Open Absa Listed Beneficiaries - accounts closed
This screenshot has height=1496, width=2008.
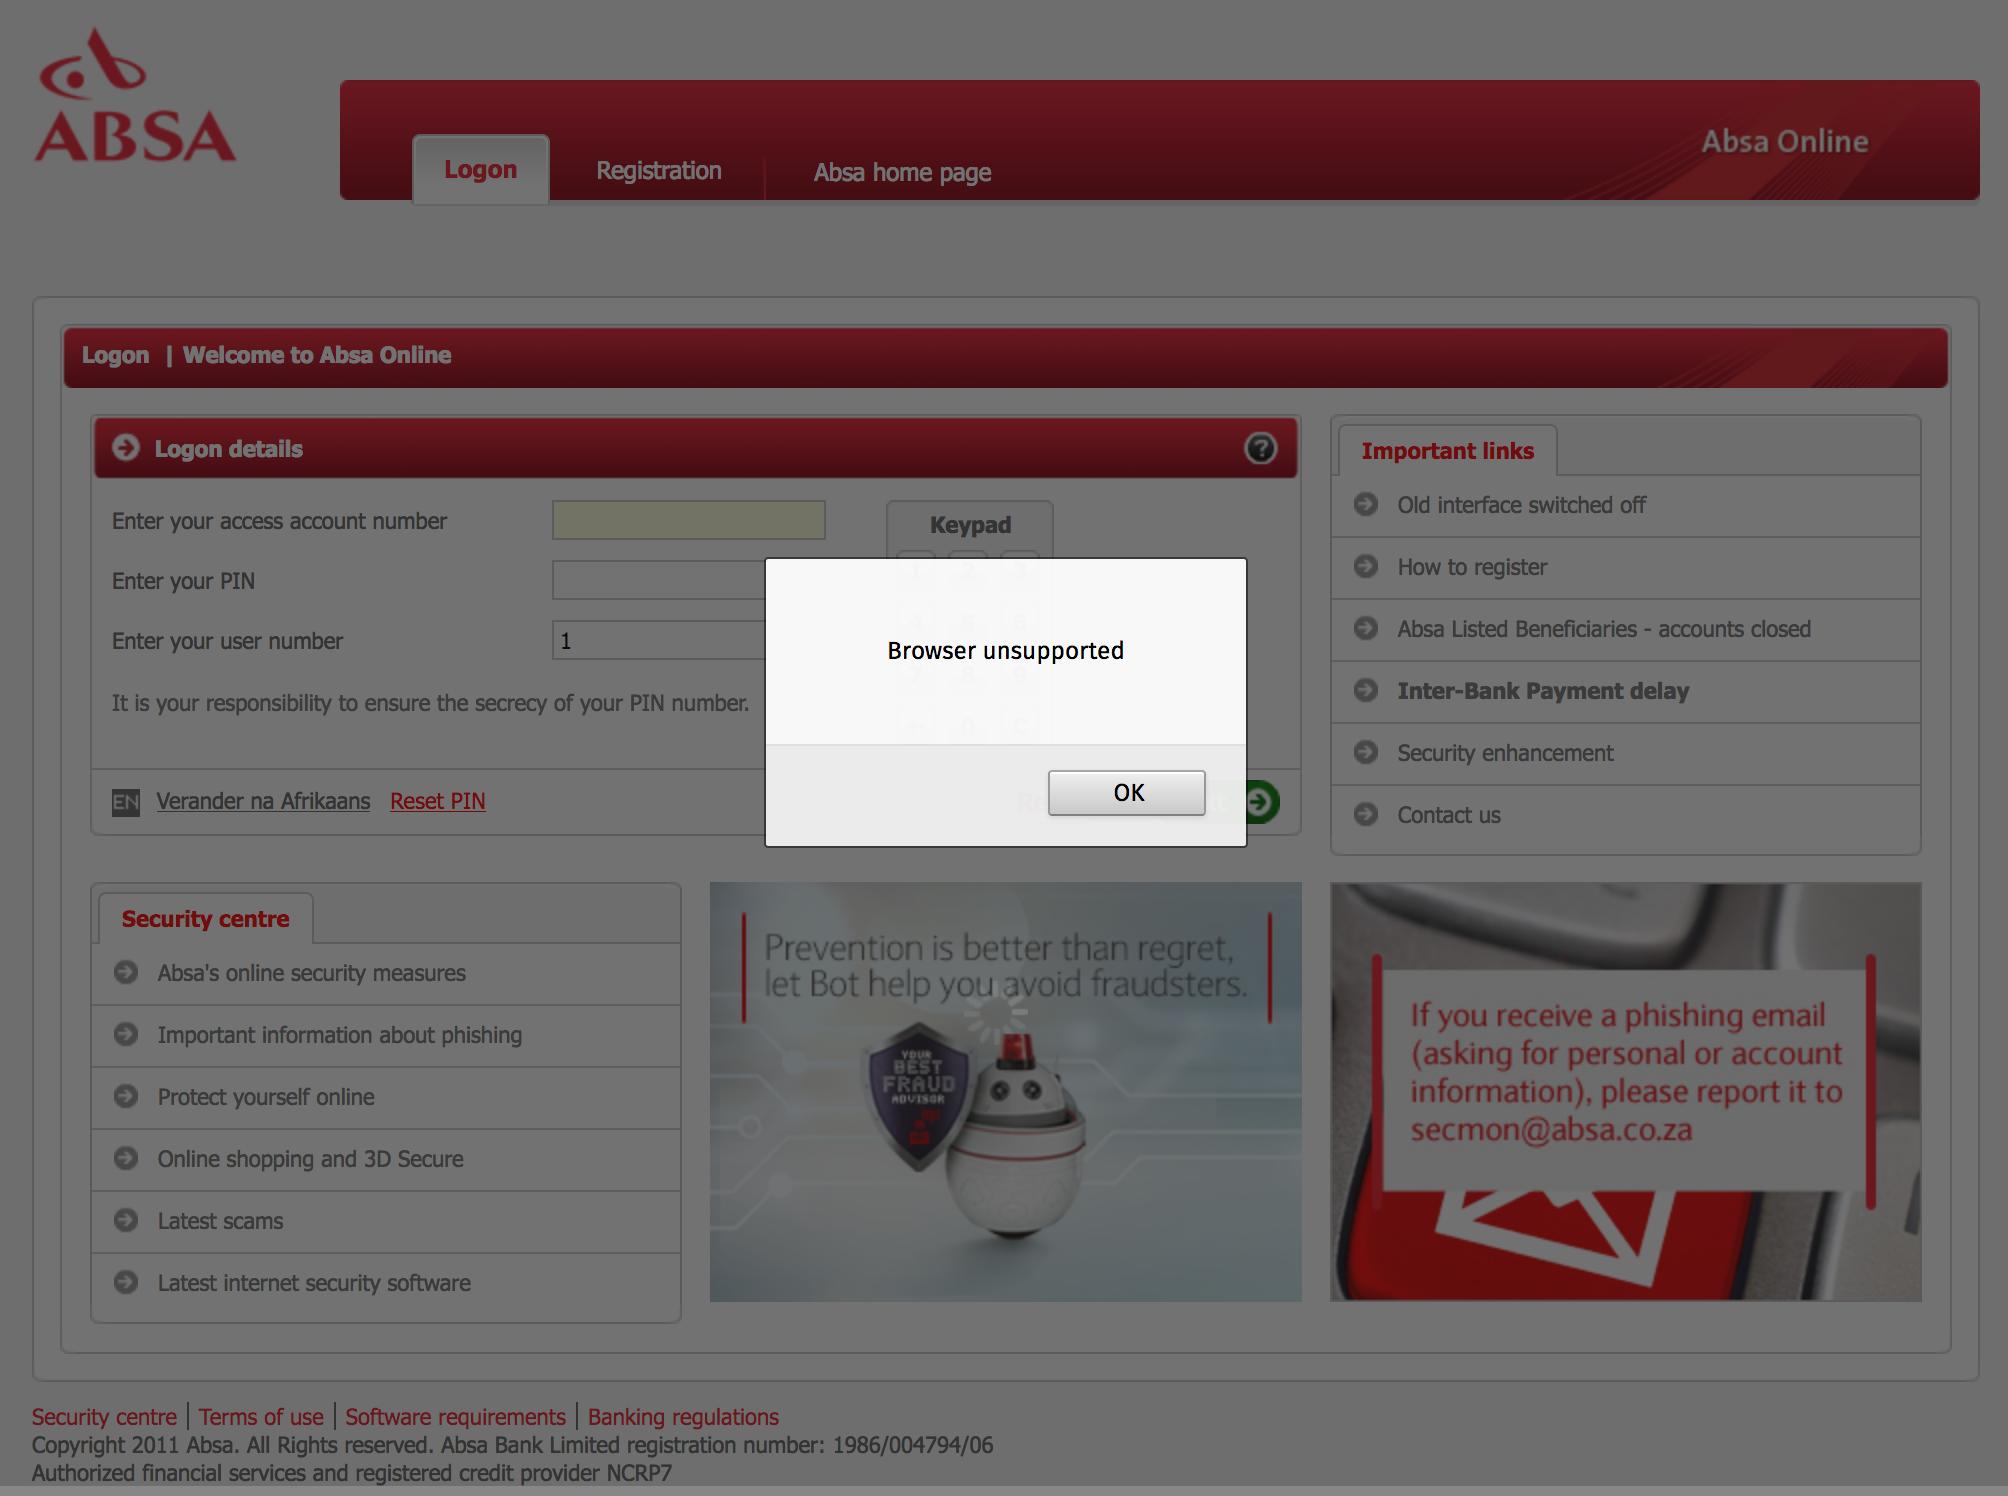[1604, 629]
